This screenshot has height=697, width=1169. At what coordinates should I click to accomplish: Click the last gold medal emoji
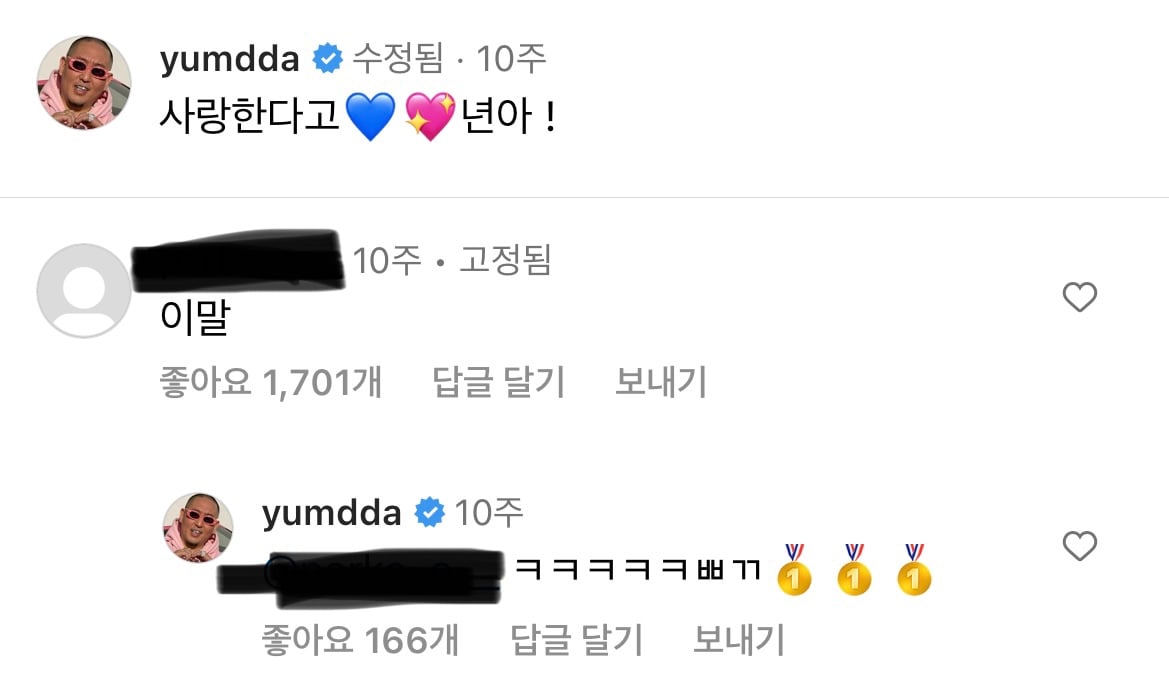point(914,570)
